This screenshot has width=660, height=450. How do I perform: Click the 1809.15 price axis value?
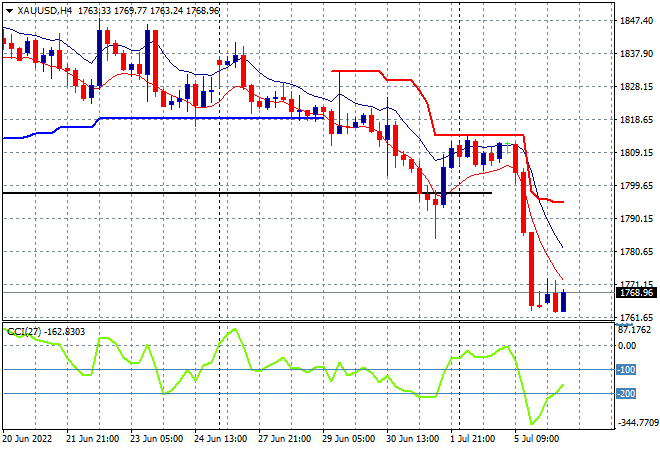tap(636, 152)
